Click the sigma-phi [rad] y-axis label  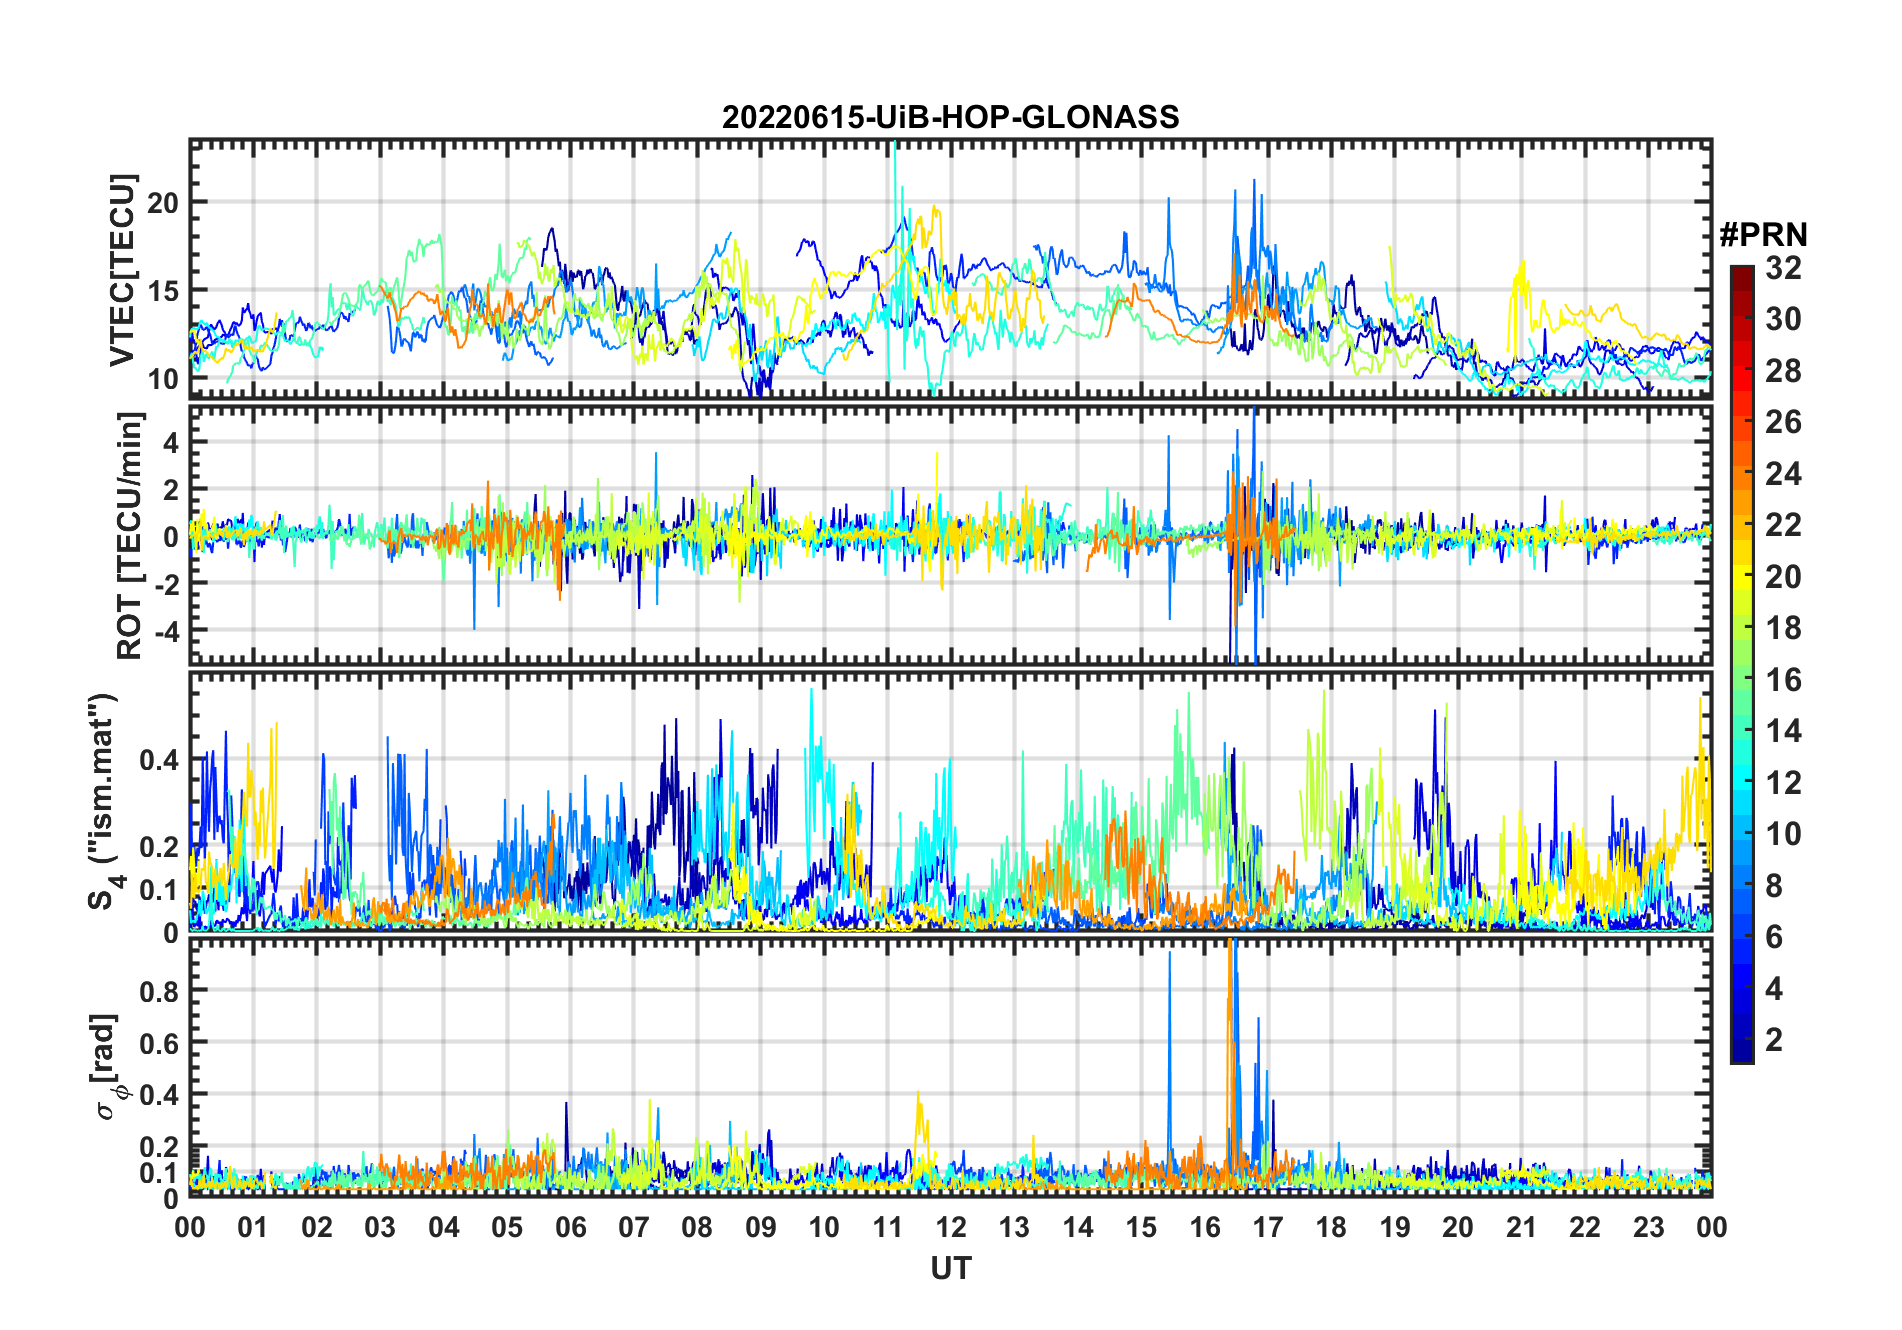(108, 1067)
